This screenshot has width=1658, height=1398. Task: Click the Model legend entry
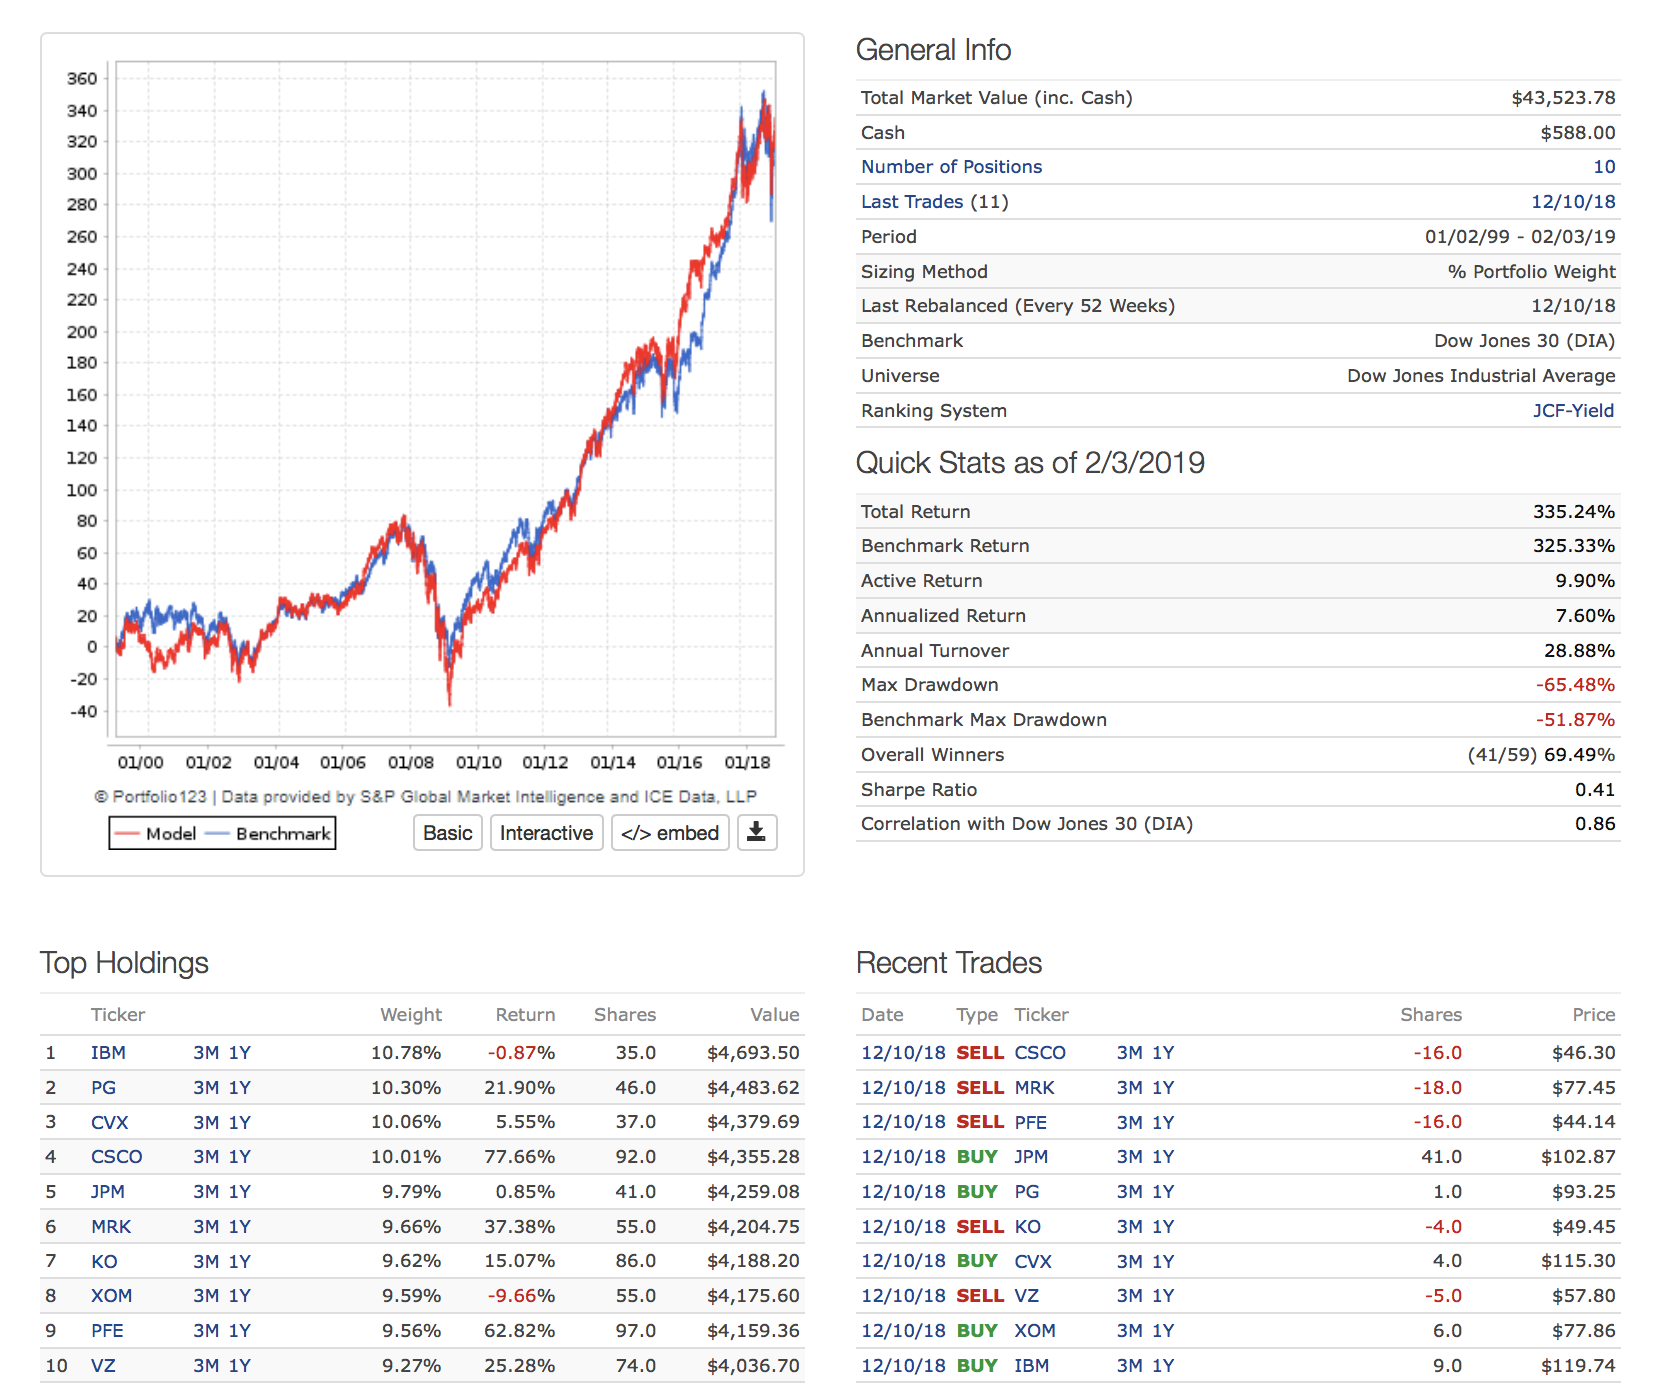(156, 834)
